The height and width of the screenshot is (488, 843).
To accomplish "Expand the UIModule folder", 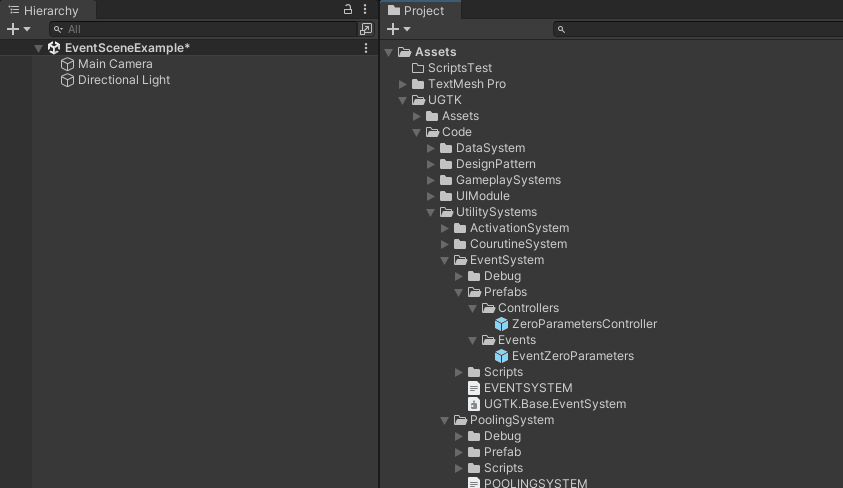I will tap(431, 196).
